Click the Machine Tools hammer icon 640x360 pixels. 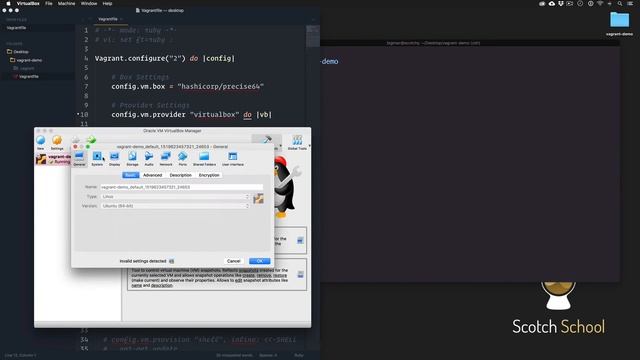point(267,140)
